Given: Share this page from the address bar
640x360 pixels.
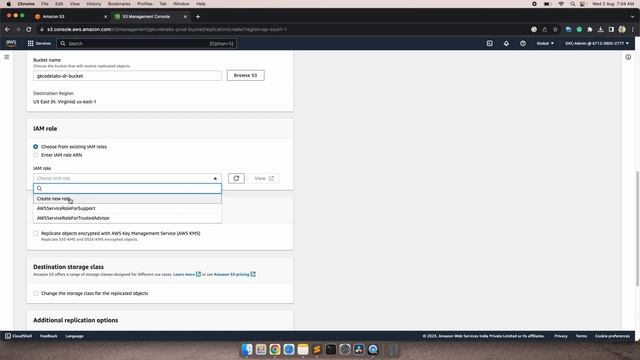Looking at the screenshot, I should tap(544, 29).
